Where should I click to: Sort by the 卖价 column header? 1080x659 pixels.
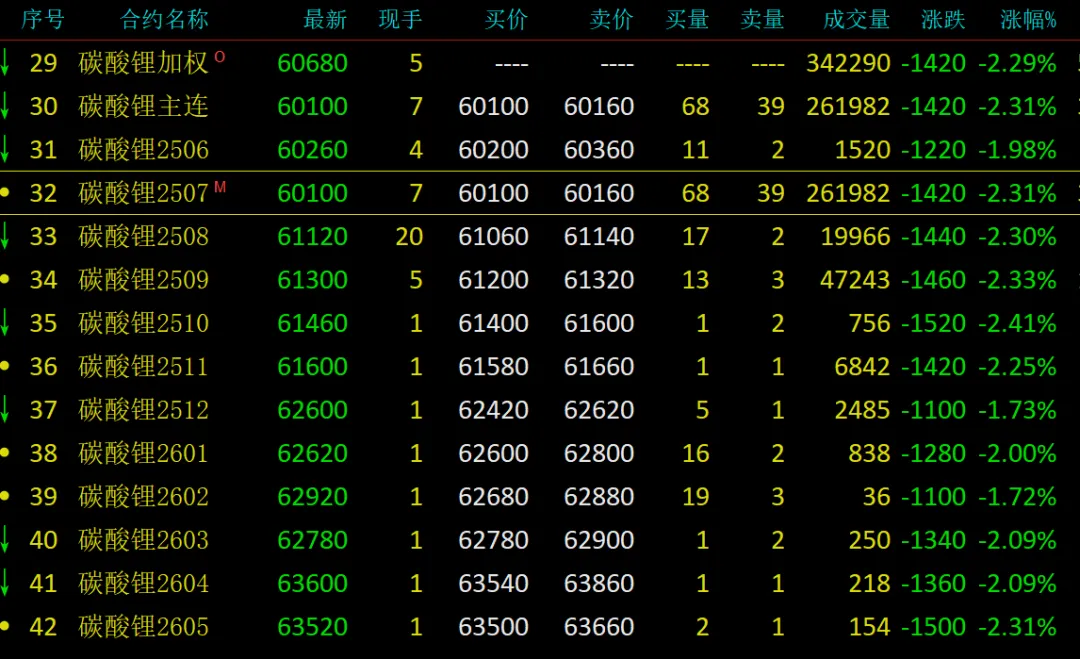coord(612,19)
